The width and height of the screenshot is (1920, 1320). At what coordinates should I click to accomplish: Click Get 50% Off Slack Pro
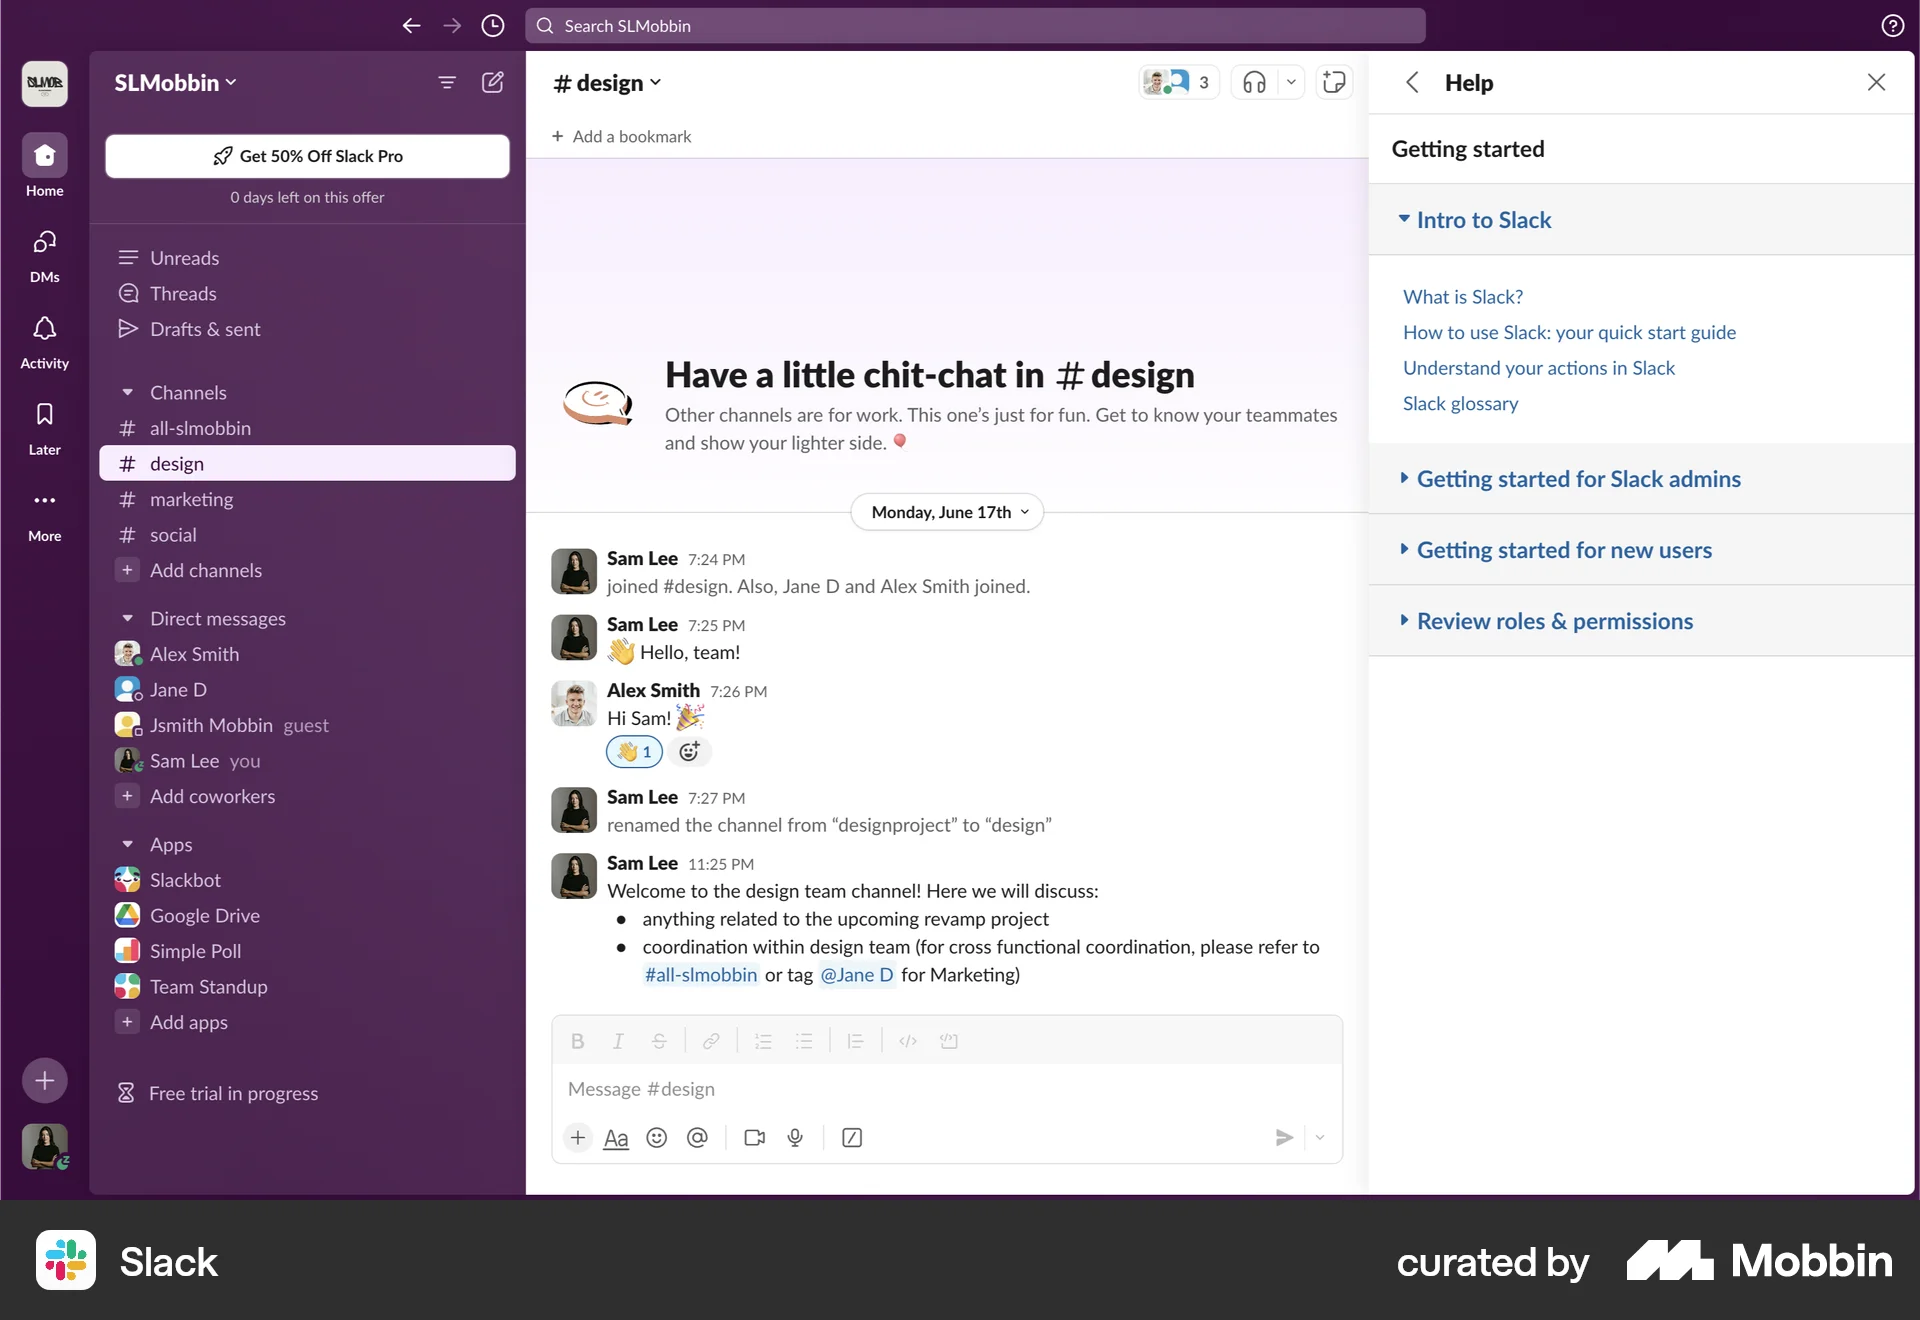click(x=307, y=156)
